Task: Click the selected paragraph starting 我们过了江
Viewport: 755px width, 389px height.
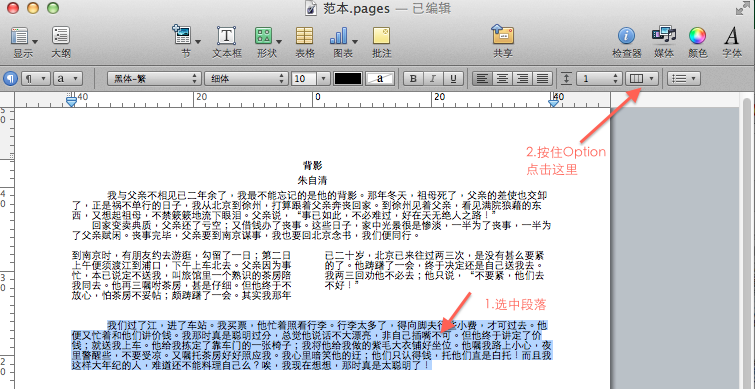Action: tap(312, 345)
